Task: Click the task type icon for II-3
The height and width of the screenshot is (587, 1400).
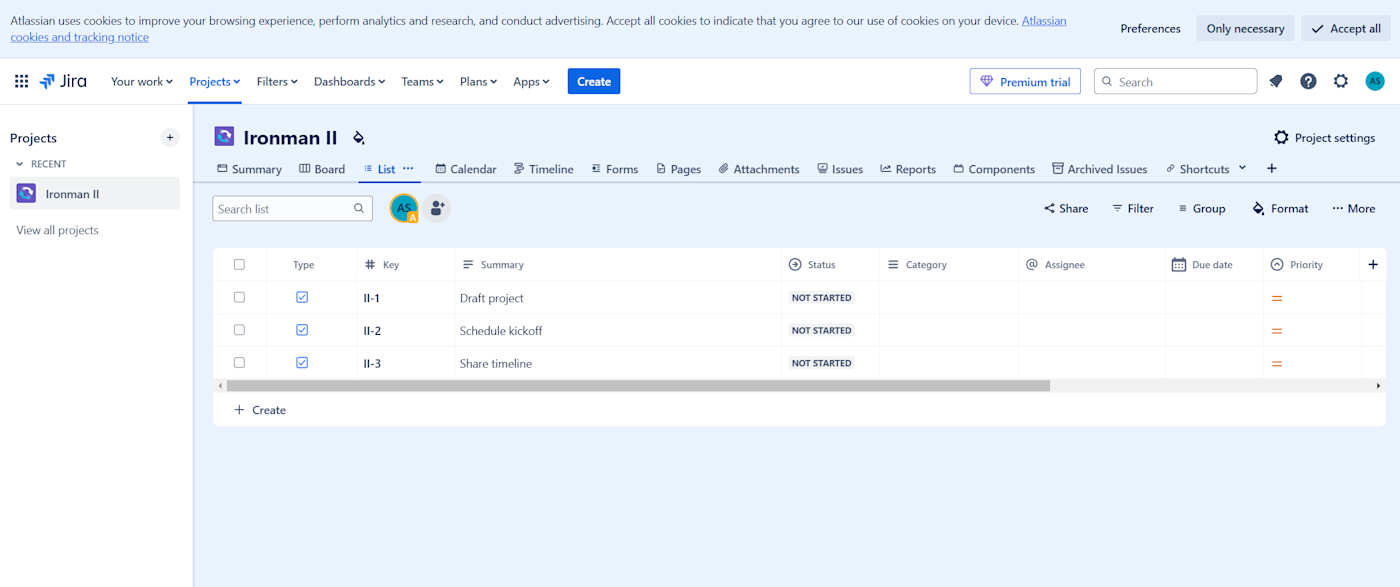Action: pyautogui.click(x=302, y=363)
